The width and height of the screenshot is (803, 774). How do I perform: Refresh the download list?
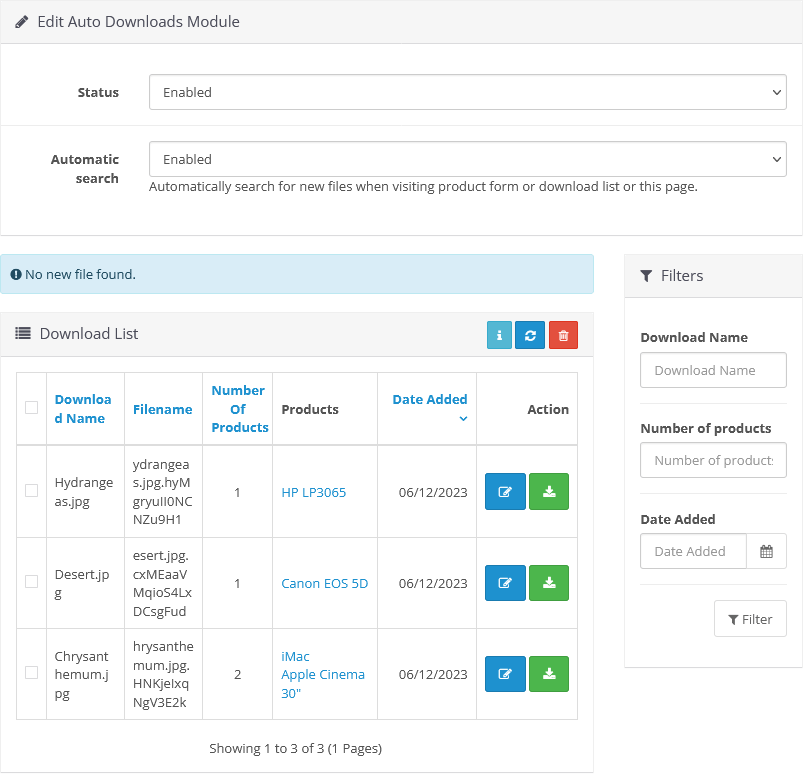(530, 335)
